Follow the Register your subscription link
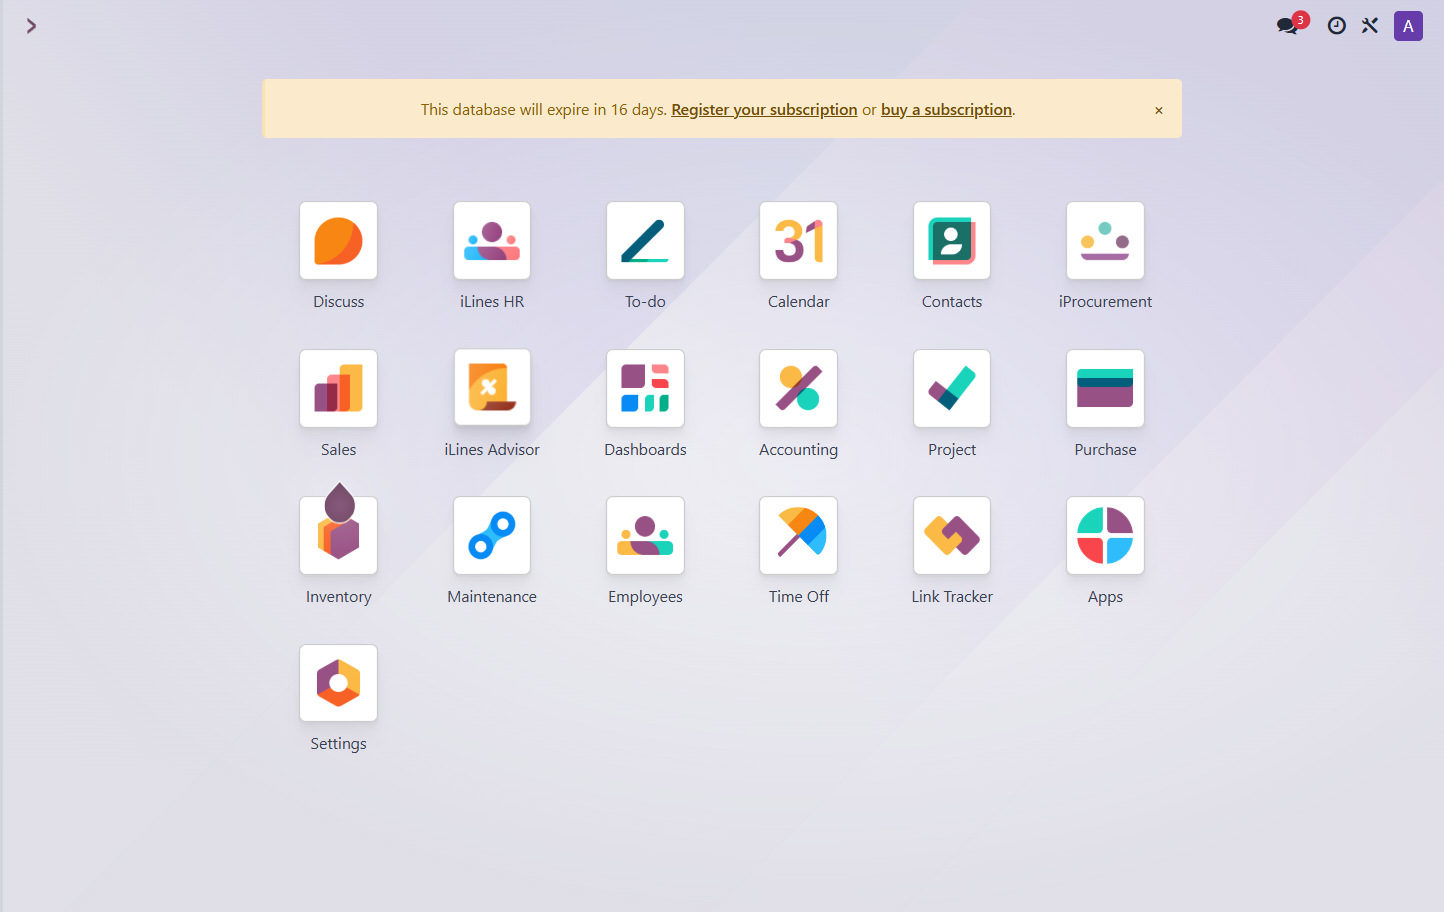This screenshot has width=1444, height=912. pos(764,109)
